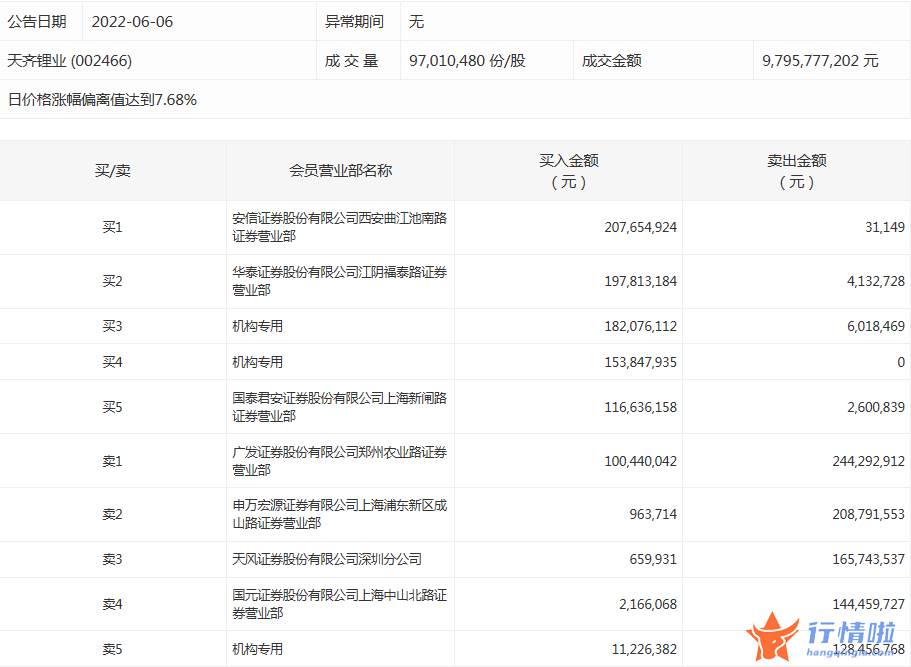
Task: Select the 买3 row label
Action: tap(113, 326)
